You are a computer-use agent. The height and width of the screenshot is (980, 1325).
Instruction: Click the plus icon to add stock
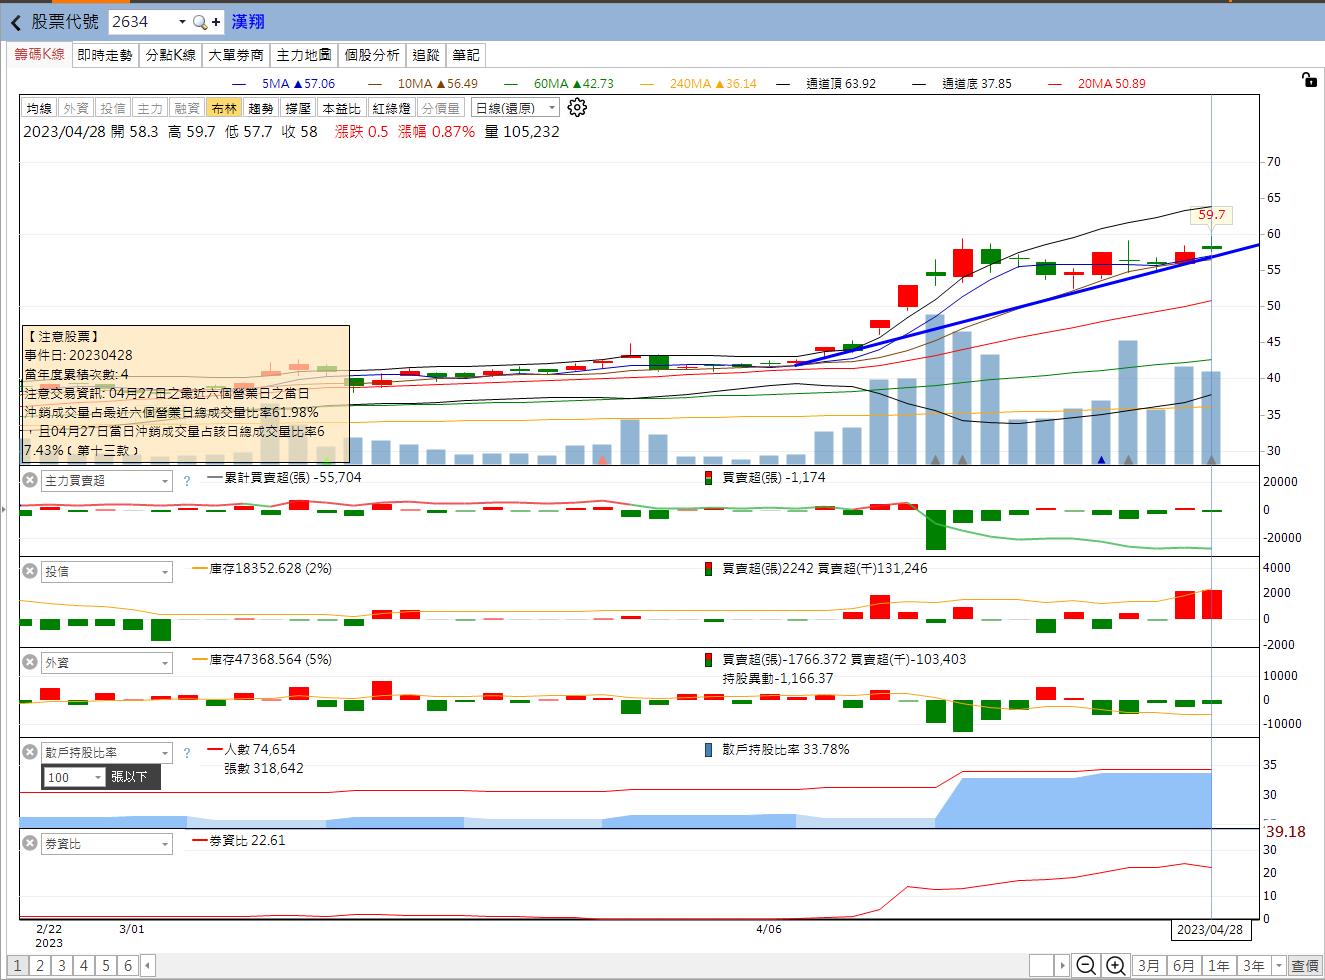[x=215, y=22]
